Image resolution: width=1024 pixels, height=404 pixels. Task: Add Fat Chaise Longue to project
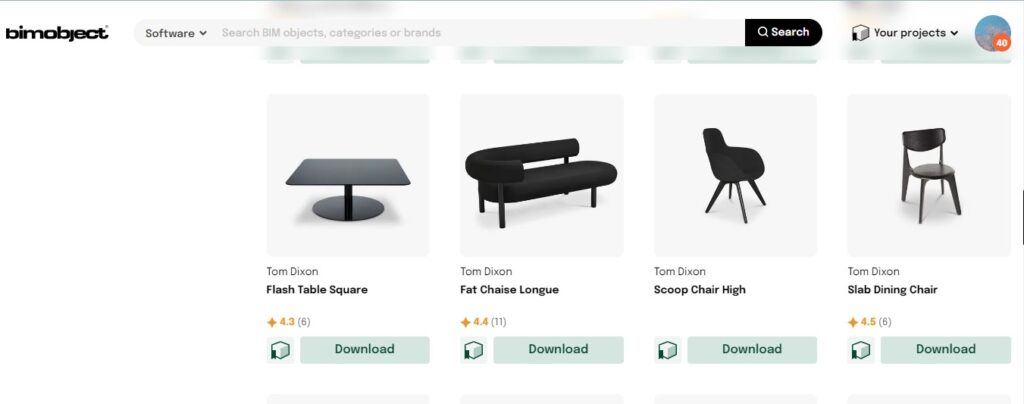click(474, 350)
